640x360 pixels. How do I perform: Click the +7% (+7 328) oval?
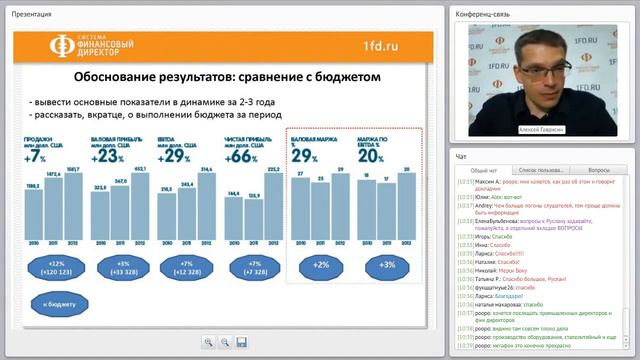click(x=255, y=268)
